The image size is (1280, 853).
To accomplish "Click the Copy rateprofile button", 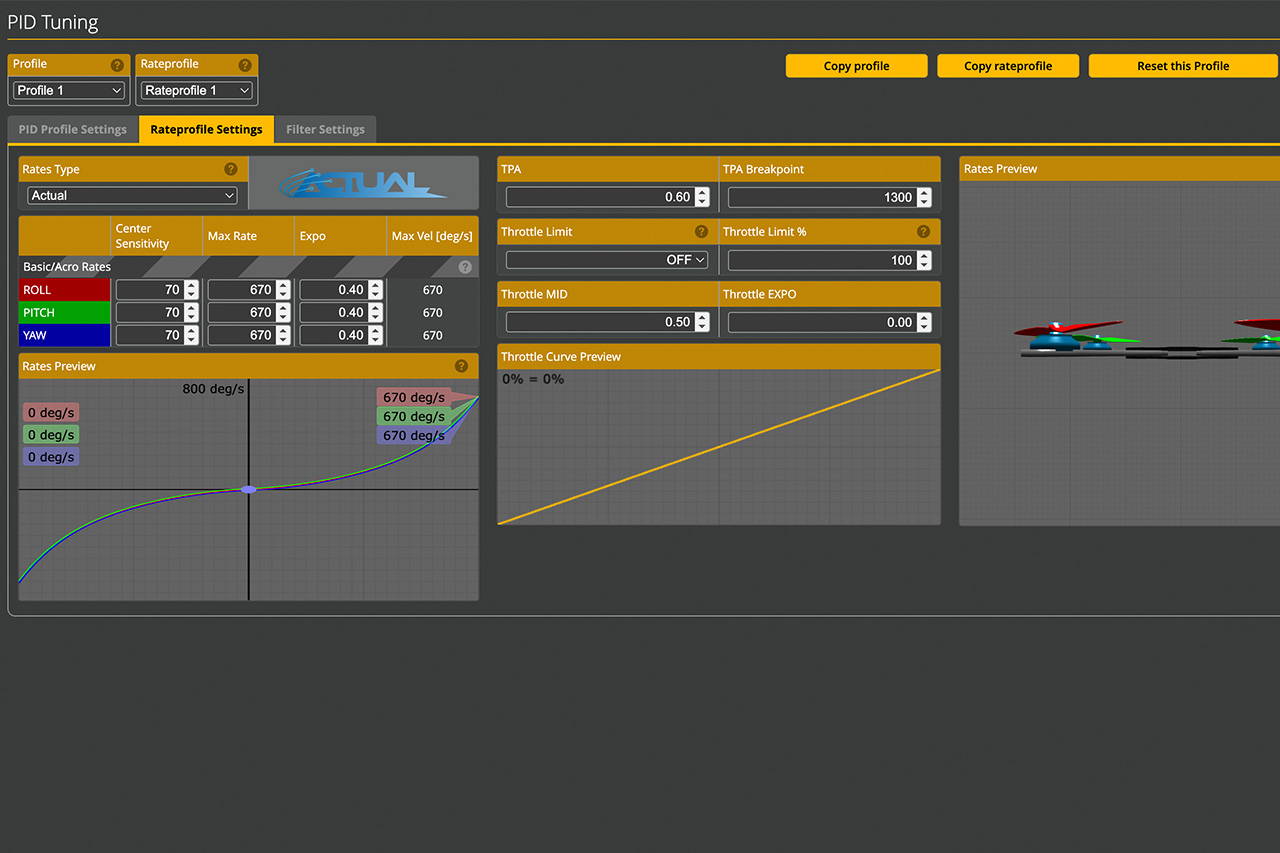I will pos(1008,66).
